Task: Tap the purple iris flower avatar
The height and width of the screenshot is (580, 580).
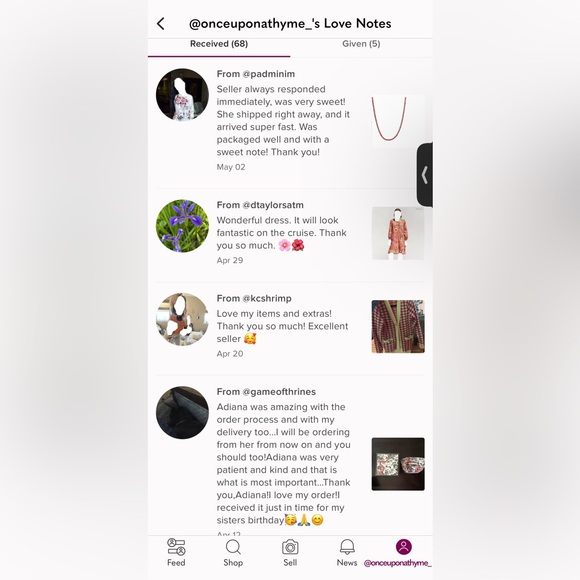Action: 182,226
